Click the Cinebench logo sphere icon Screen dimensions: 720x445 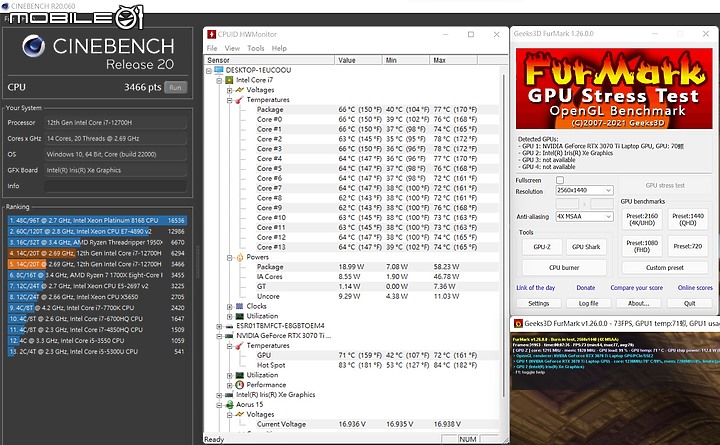(34, 46)
